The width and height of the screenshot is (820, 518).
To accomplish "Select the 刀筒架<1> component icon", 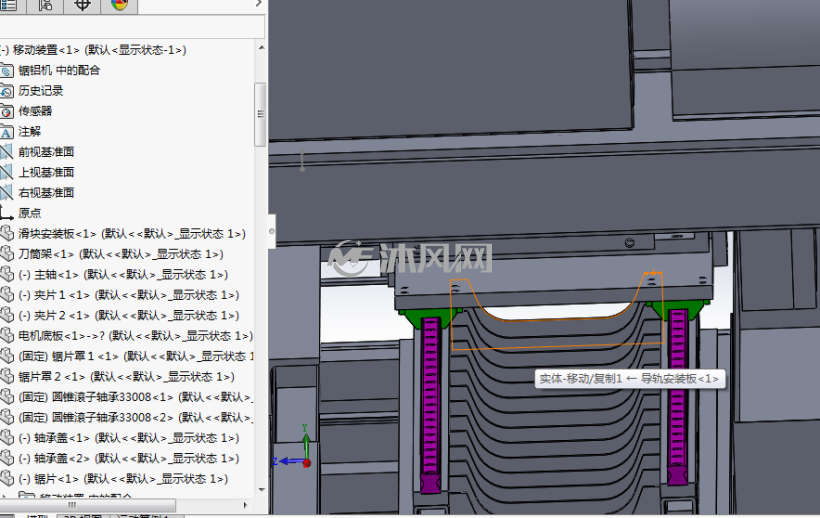I will click(x=7, y=254).
